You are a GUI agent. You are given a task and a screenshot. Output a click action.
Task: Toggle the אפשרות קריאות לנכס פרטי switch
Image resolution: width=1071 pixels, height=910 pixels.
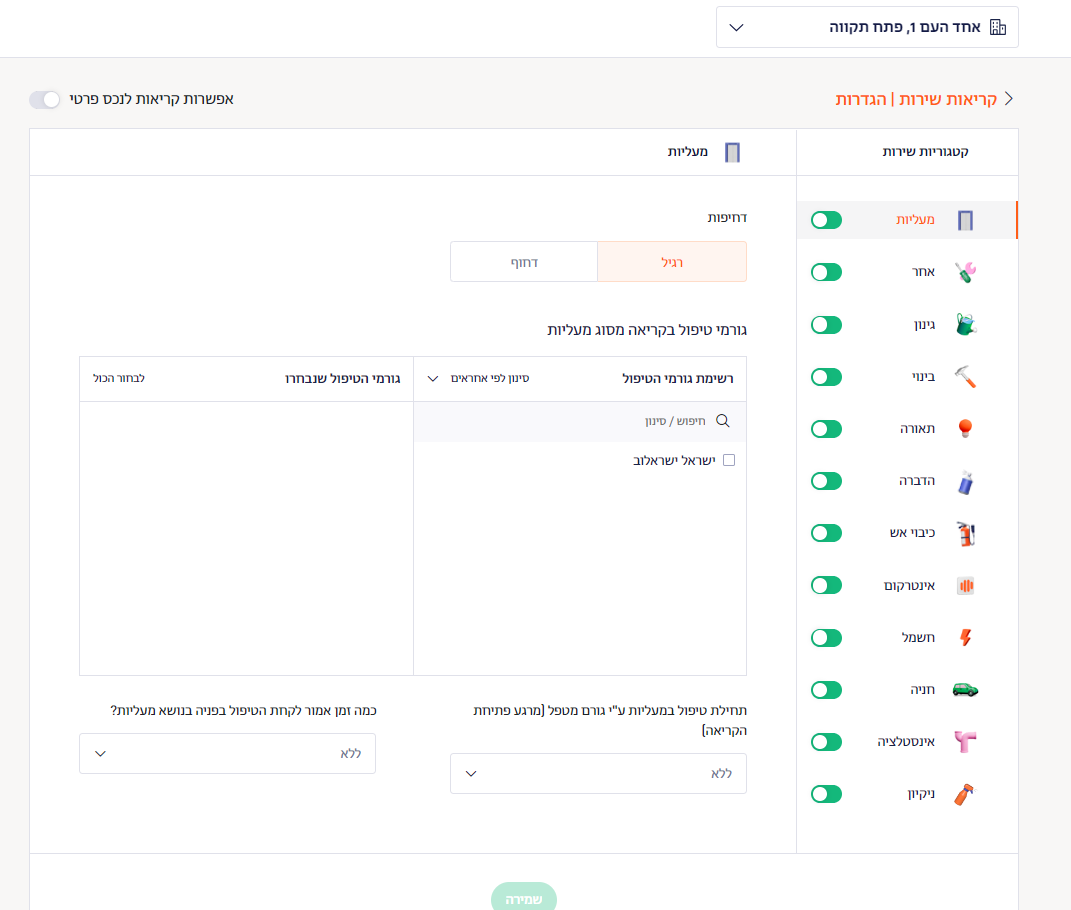[x=44, y=100]
